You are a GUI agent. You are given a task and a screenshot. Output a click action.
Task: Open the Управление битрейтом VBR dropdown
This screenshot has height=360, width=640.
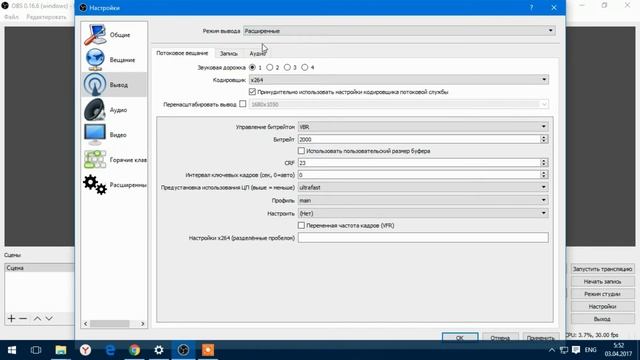pyautogui.click(x=423, y=127)
